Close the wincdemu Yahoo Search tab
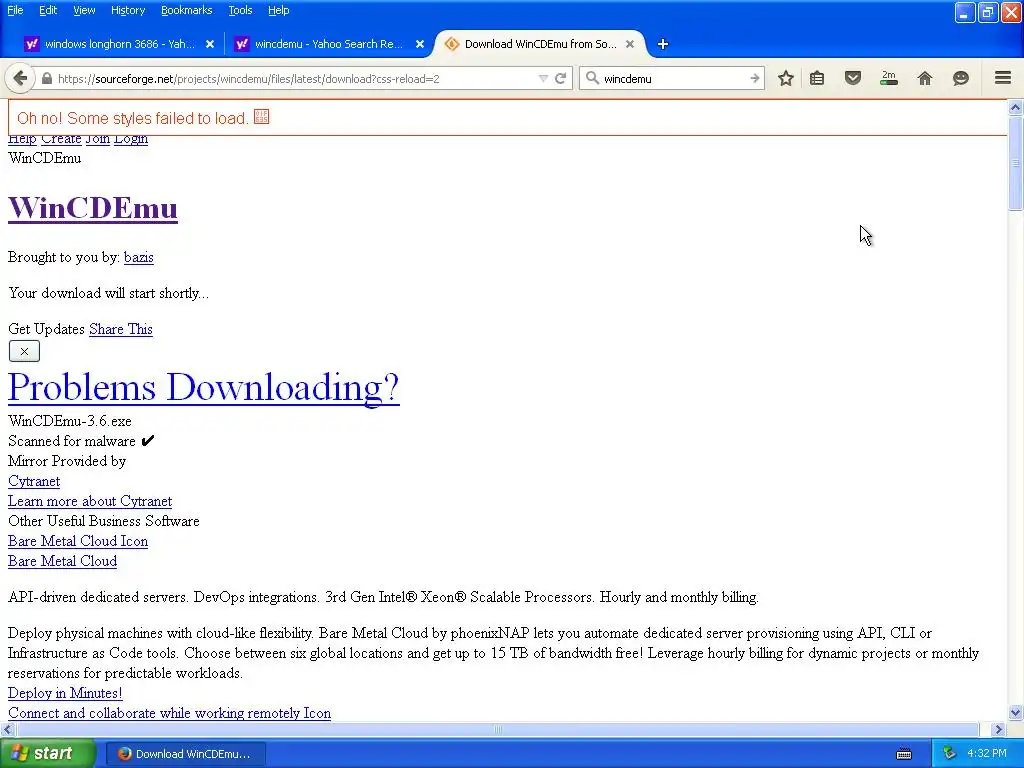 click(420, 44)
